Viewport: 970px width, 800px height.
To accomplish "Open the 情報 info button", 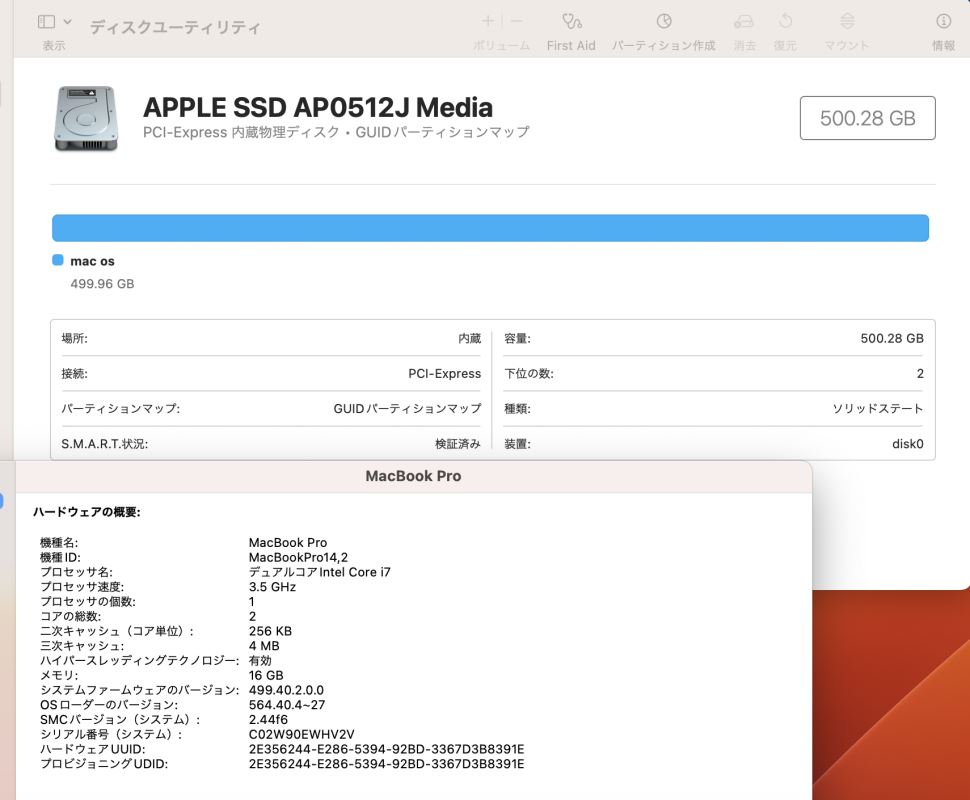I will [x=943, y=21].
